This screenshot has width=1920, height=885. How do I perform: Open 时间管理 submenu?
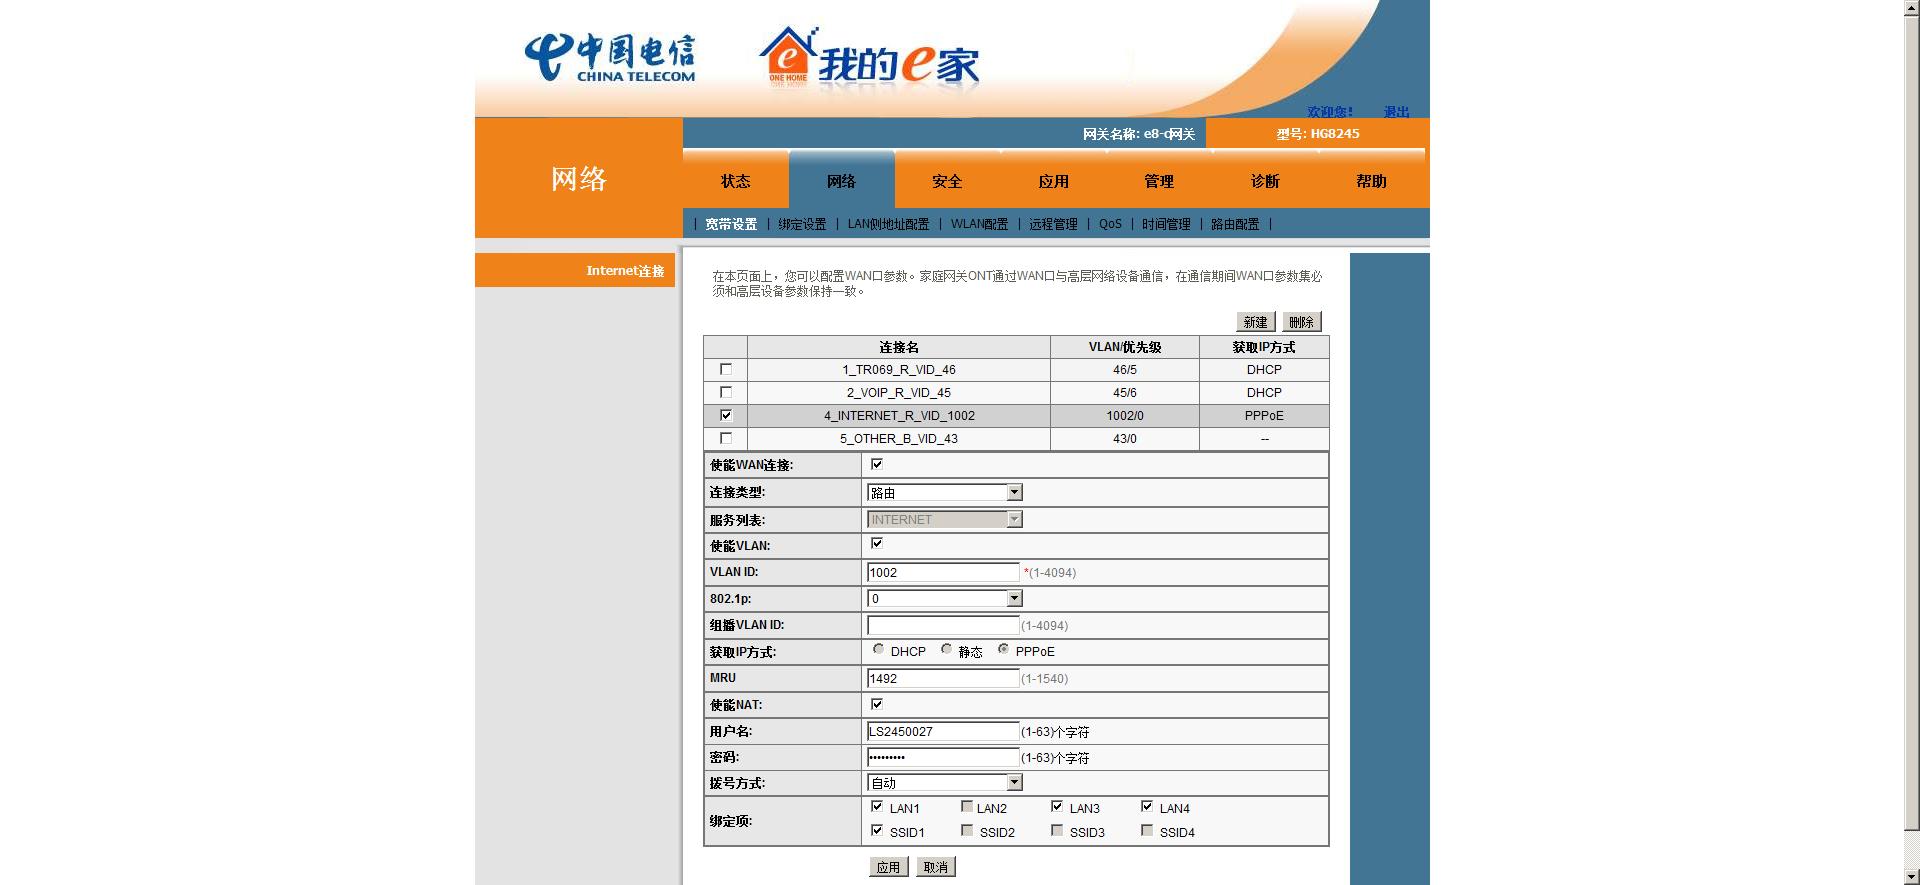(x=1166, y=224)
